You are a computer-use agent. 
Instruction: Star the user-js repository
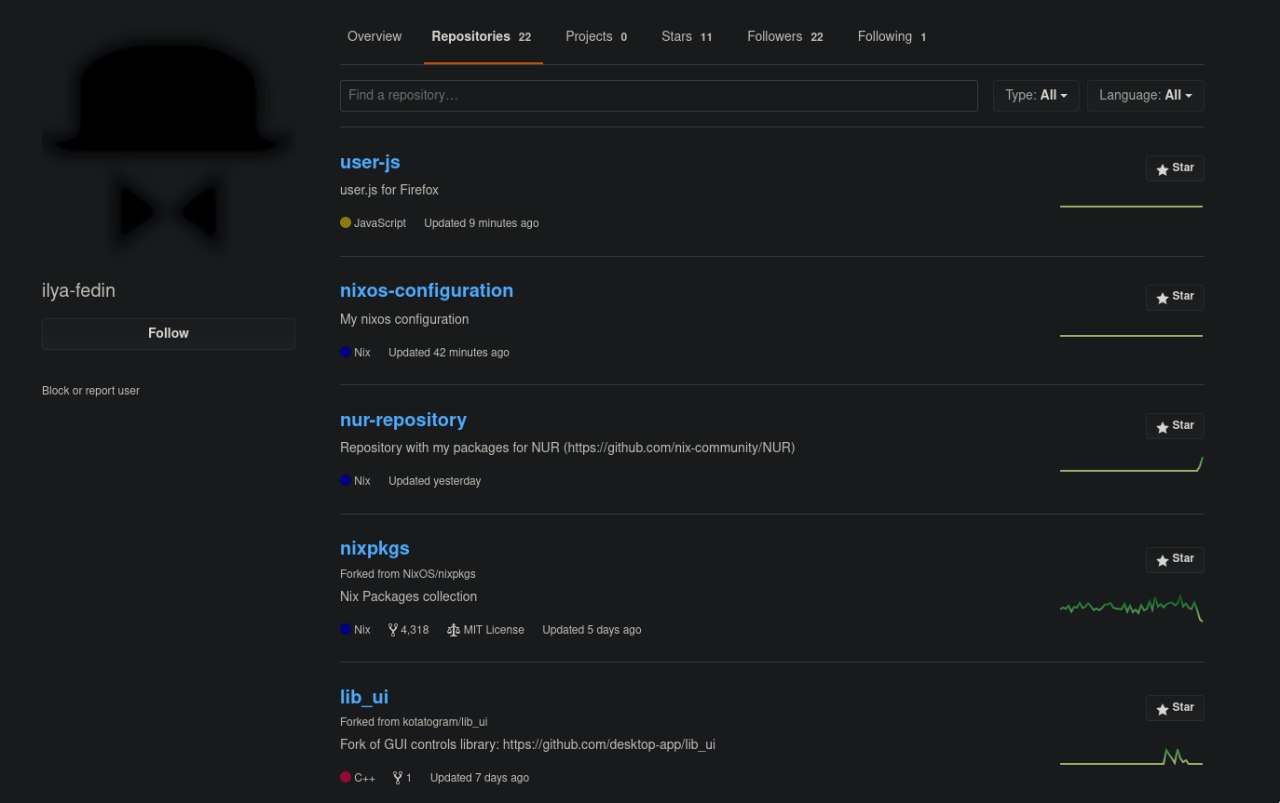coord(1175,169)
